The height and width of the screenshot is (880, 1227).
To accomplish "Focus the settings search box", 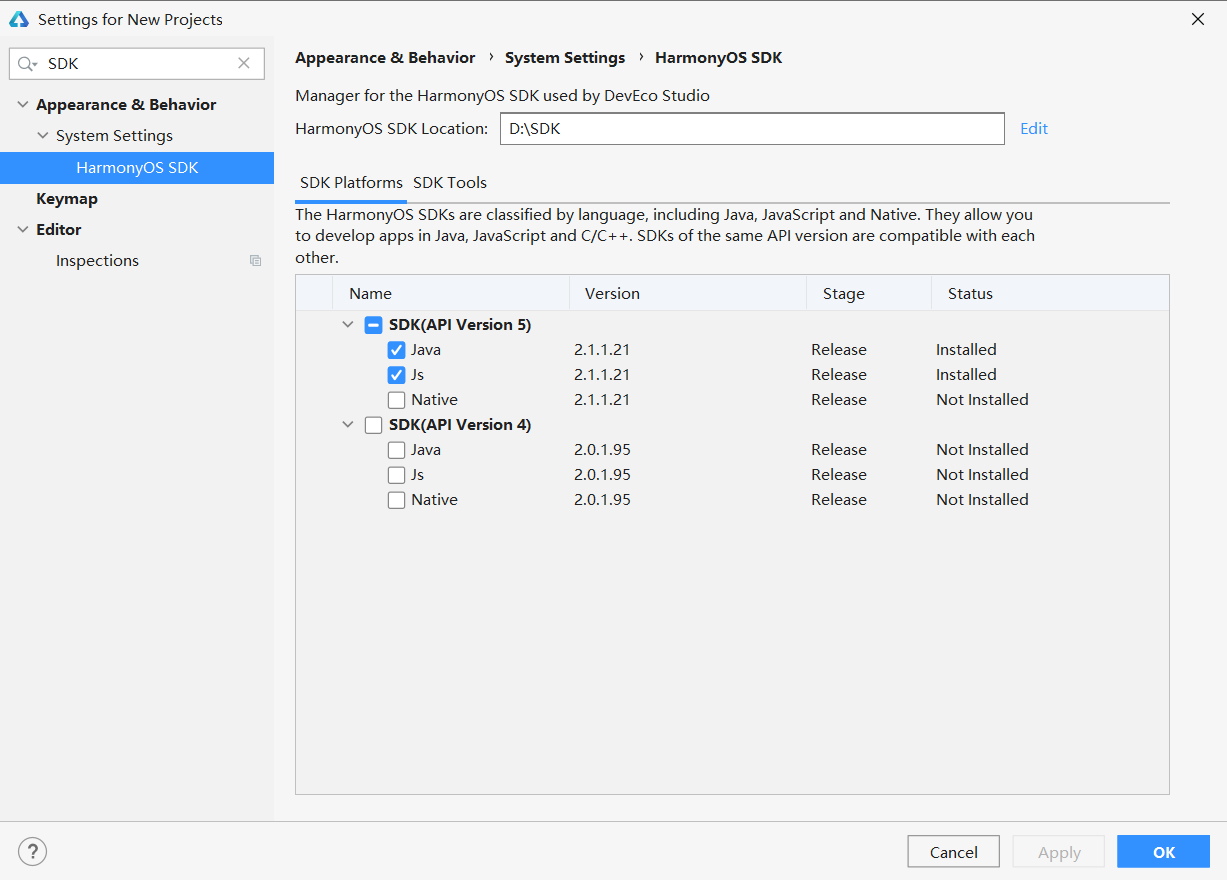I will coord(137,63).
